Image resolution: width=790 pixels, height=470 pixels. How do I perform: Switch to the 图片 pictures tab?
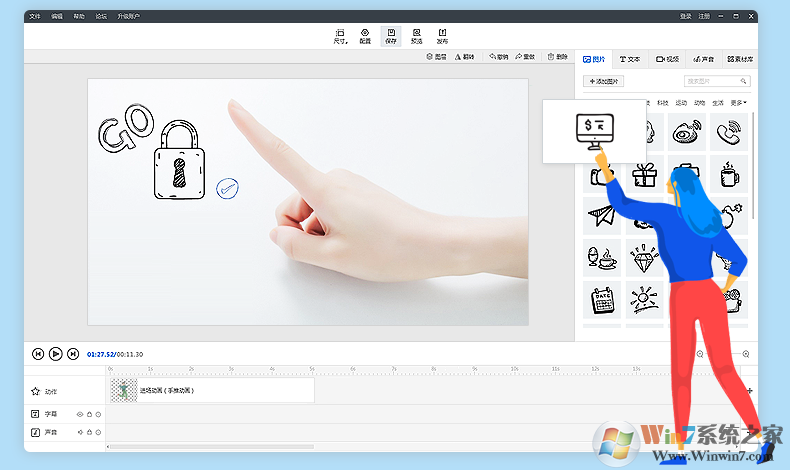[594, 59]
